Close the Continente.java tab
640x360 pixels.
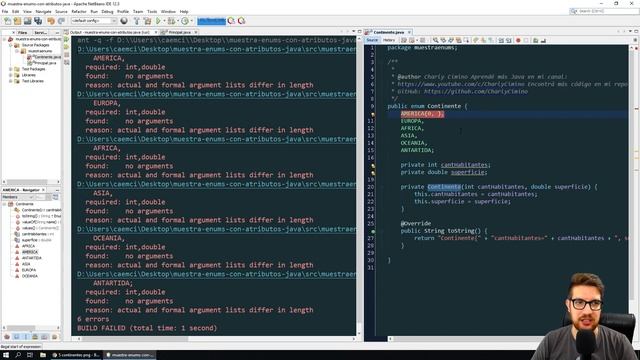click(409, 32)
